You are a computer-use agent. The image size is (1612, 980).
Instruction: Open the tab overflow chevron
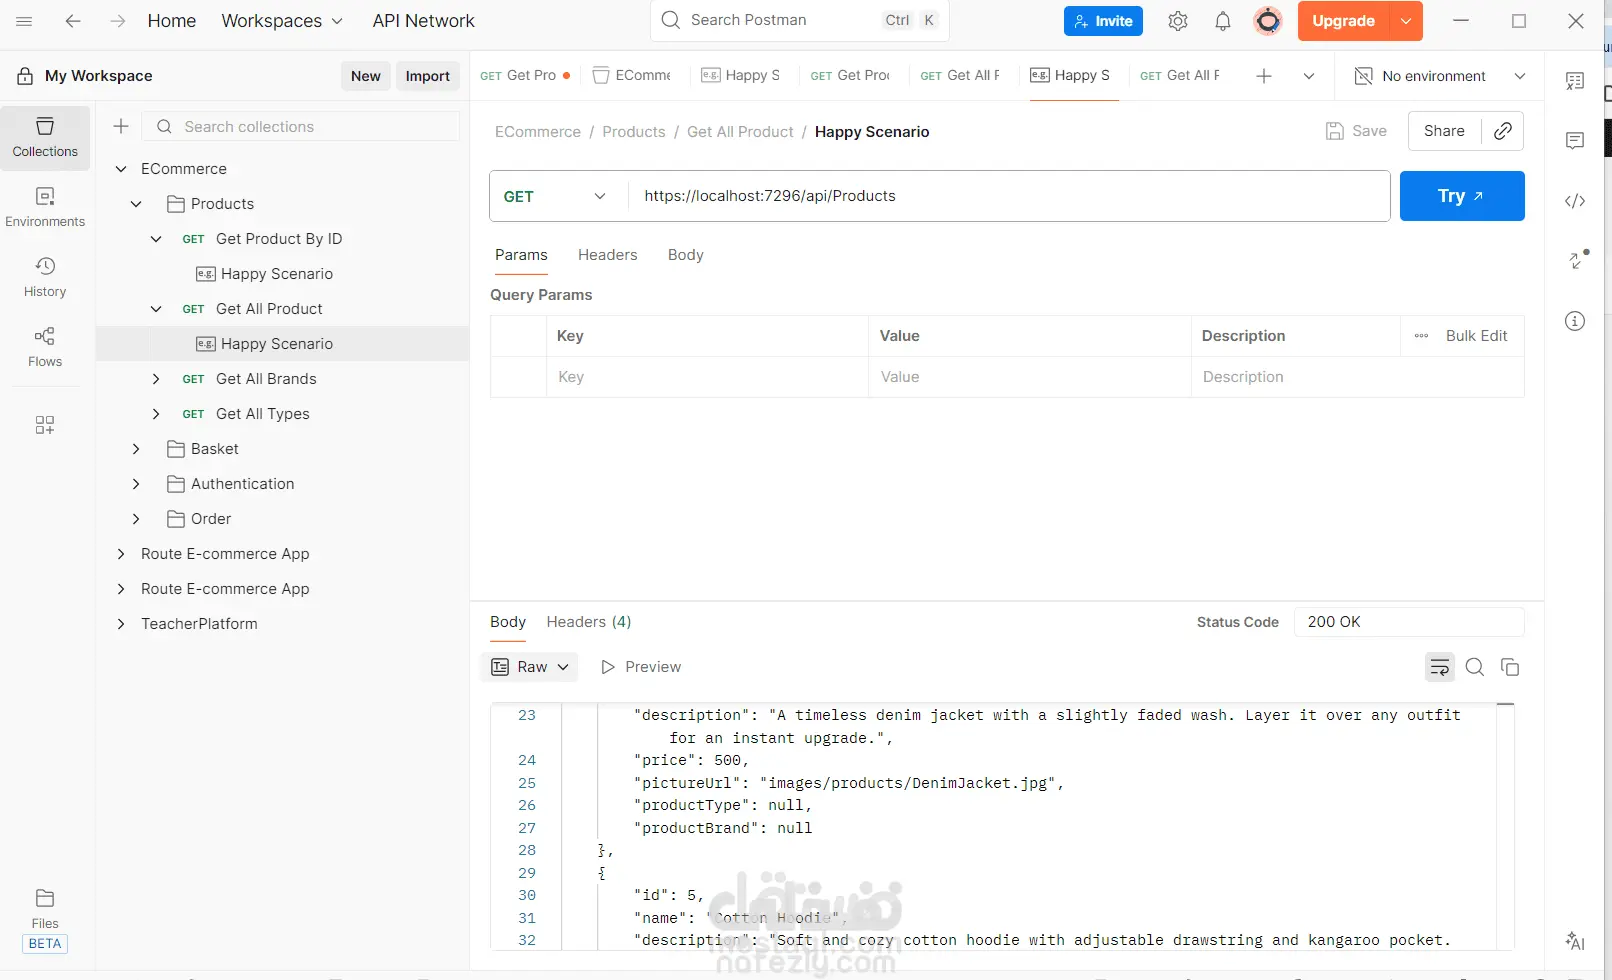point(1308,76)
